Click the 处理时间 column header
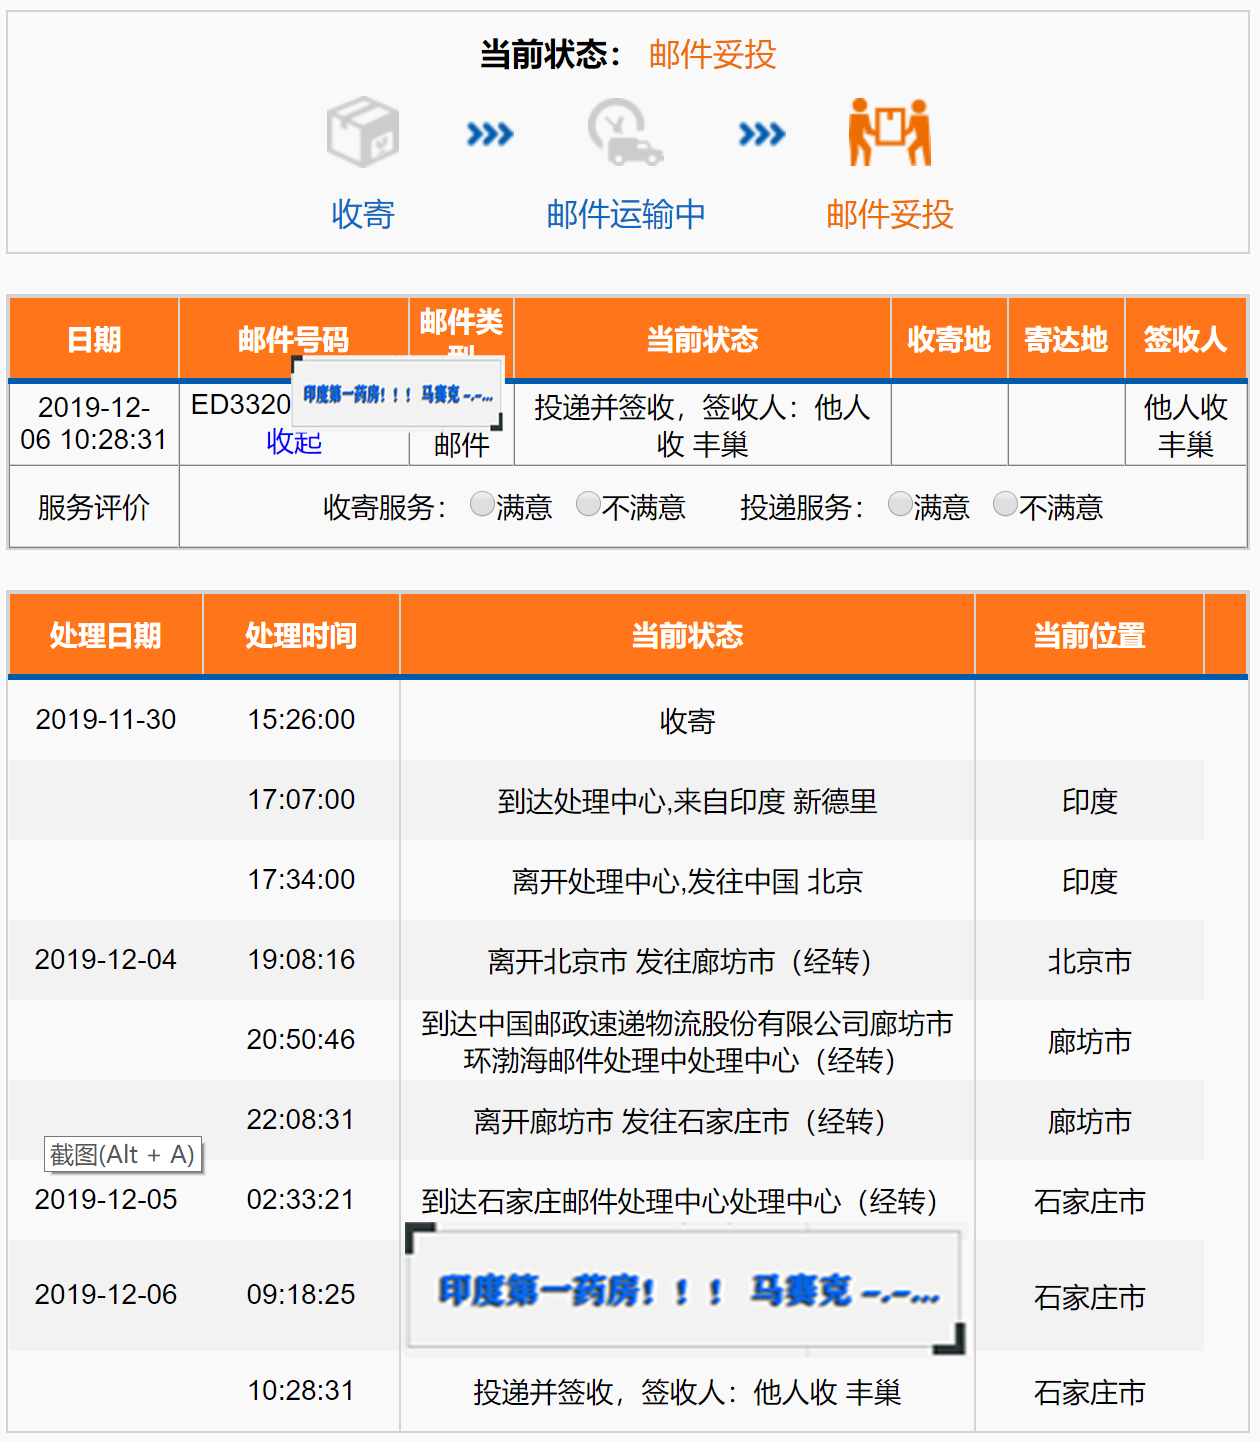This screenshot has height=1442, width=1260. pos(301,635)
